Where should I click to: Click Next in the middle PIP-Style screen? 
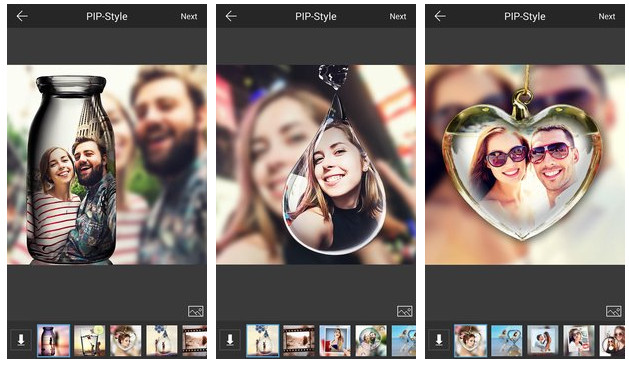point(398,16)
